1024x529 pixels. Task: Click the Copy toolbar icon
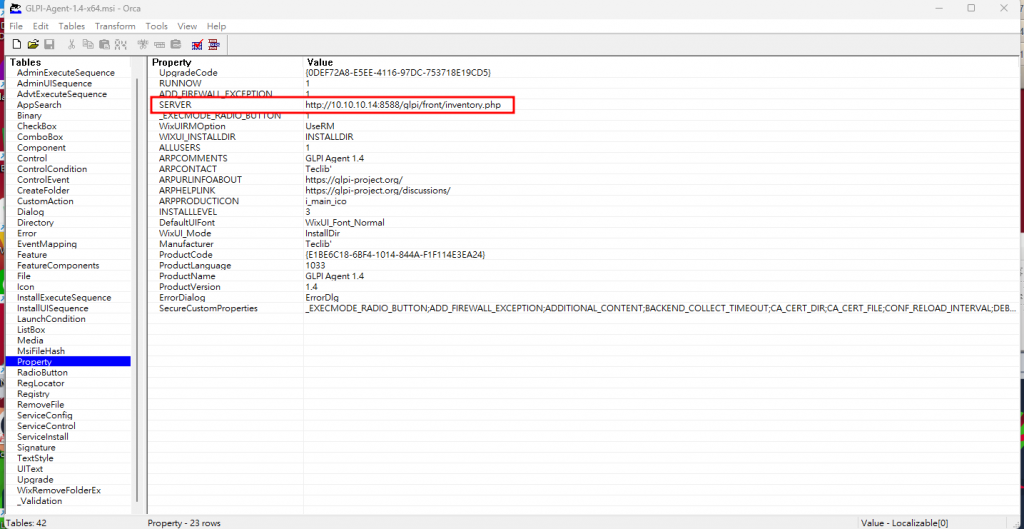[88, 44]
